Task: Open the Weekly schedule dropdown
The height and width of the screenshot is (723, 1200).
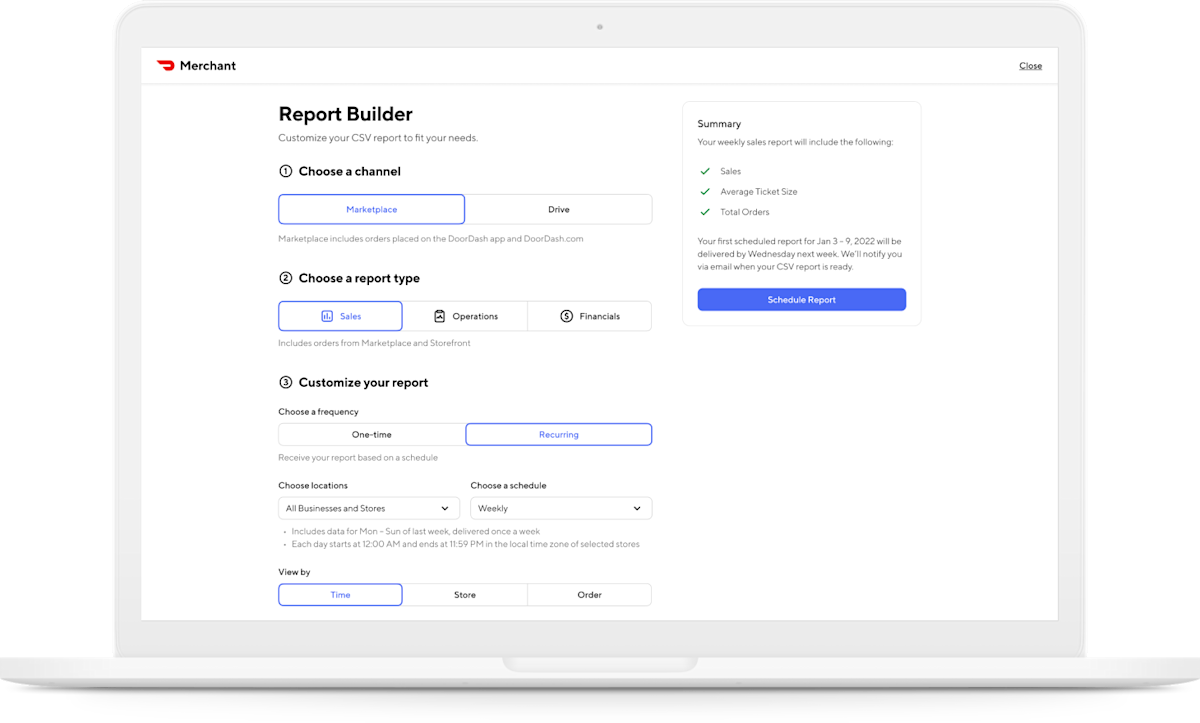Action: coord(561,508)
